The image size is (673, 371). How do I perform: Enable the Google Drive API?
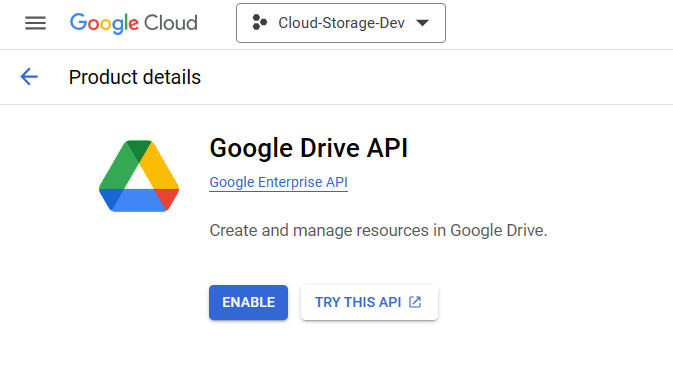(249, 302)
